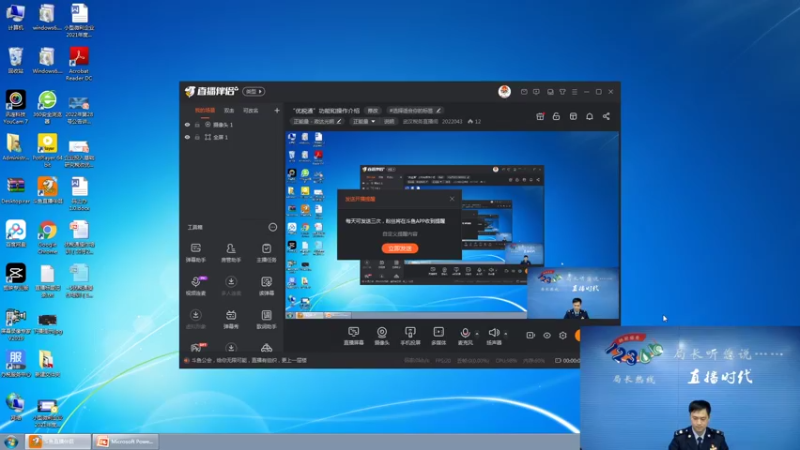Open the 主播任务 tool in the toolbox
Screen dimensions: 800x450
(x=266, y=253)
